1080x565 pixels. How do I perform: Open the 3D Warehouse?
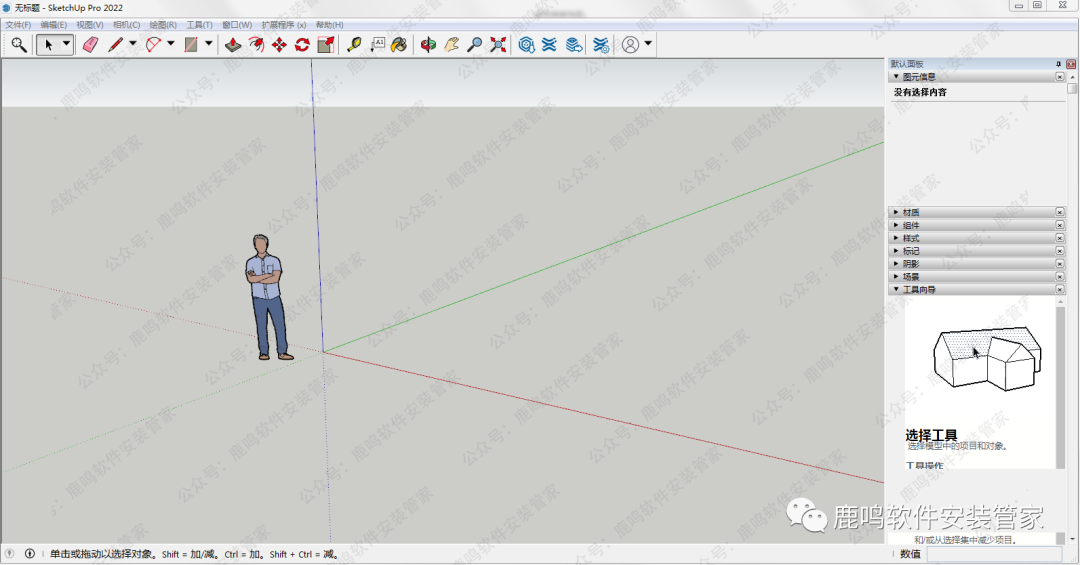click(526, 45)
